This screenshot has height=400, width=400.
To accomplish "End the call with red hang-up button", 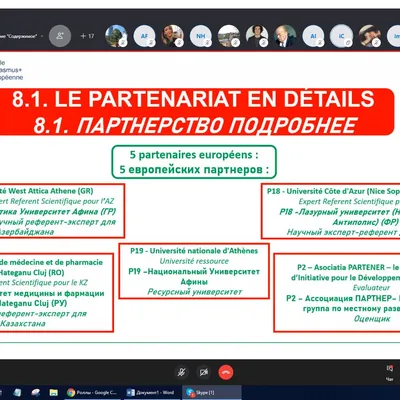I will [x=226, y=372].
